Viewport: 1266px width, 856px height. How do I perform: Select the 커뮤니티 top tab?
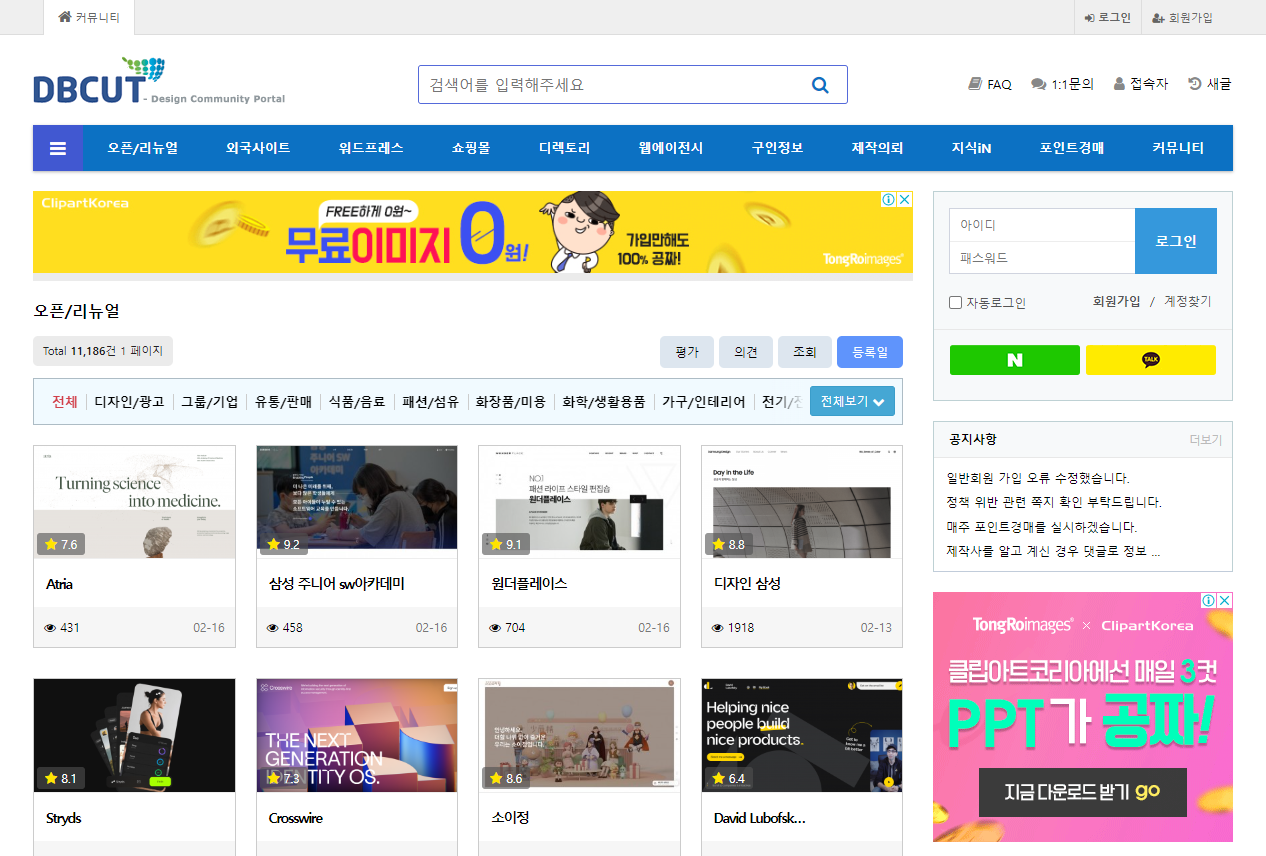(x=89, y=17)
